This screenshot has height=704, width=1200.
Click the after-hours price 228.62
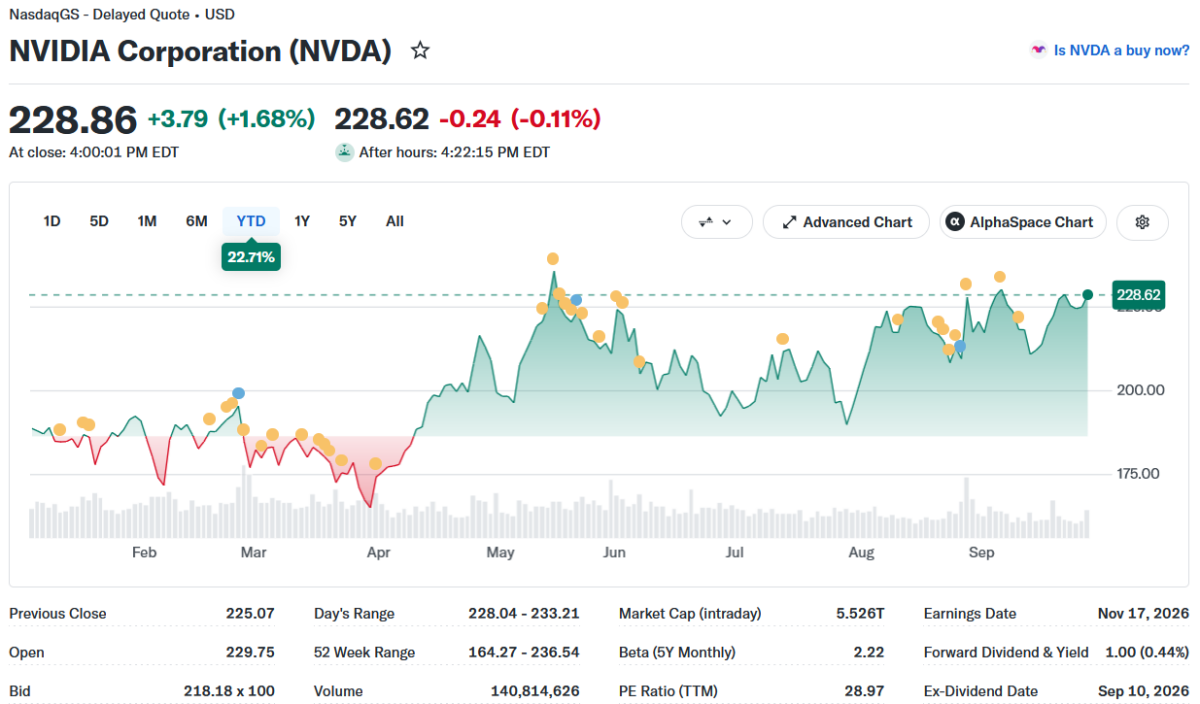click(x=381, y=119)
